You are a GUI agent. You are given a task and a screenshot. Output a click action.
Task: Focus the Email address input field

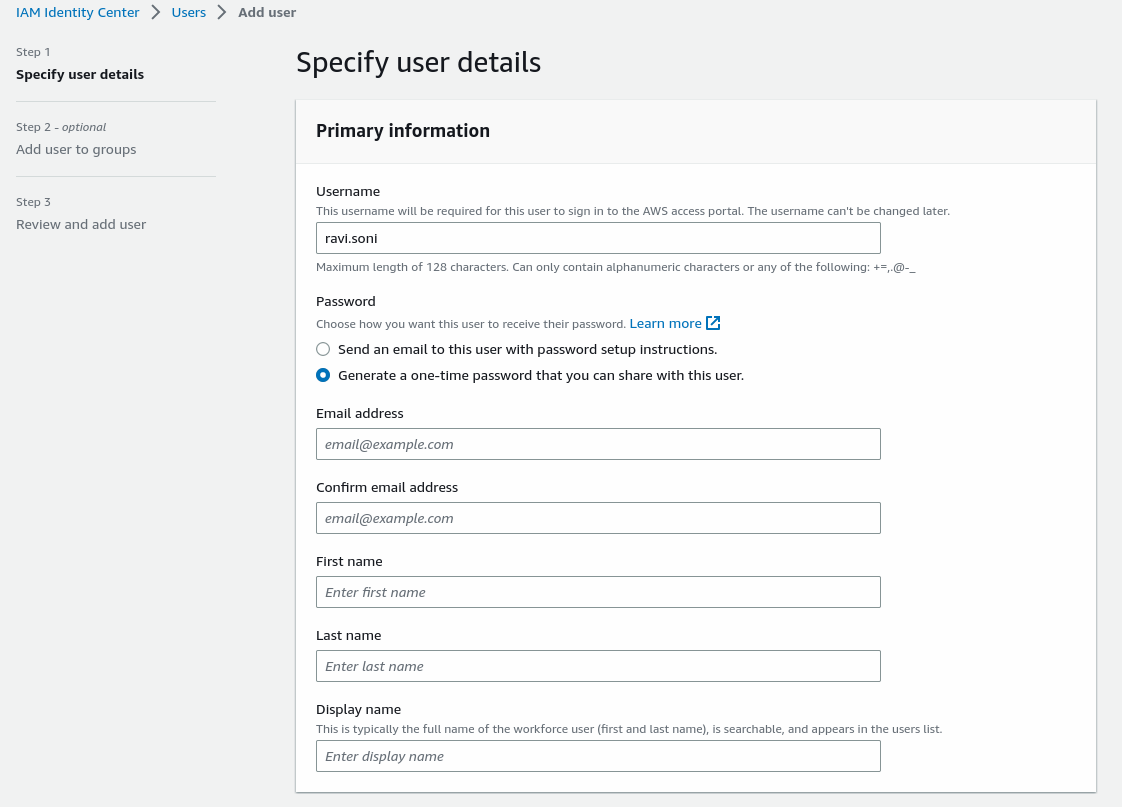[x=598, y=444]
